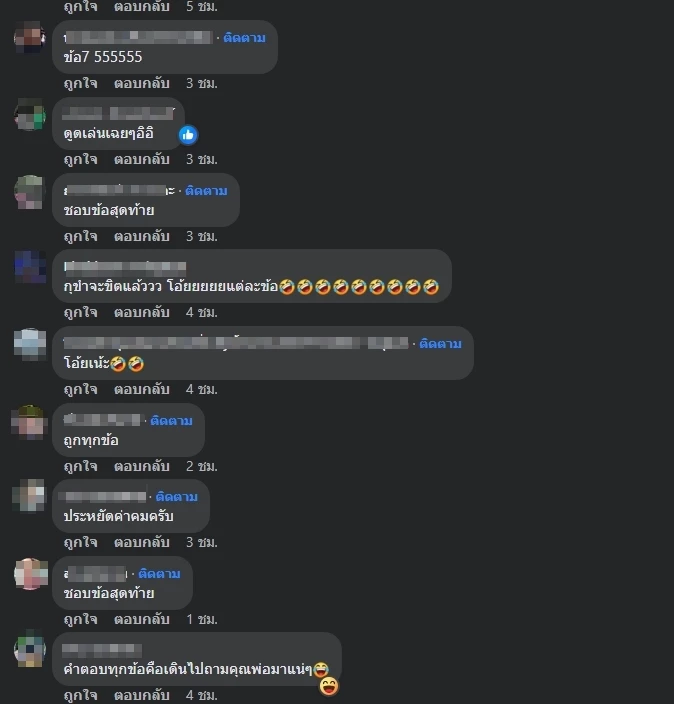
Task: Open avatar next to 'โอ้ยเน้ะ' comment
Action: tap(30, 344)
